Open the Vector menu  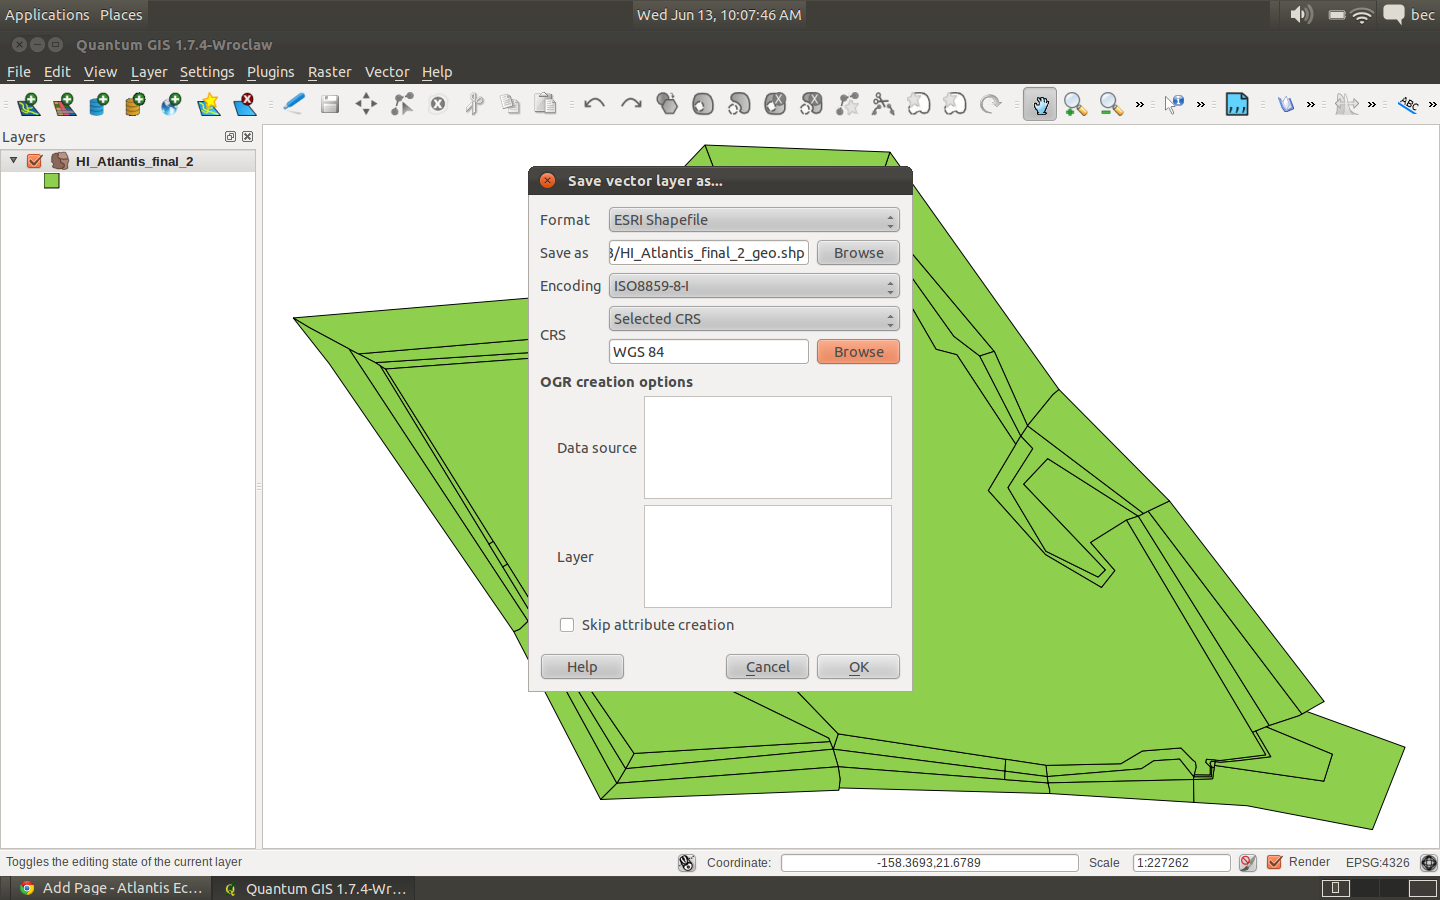coord(386,72)
